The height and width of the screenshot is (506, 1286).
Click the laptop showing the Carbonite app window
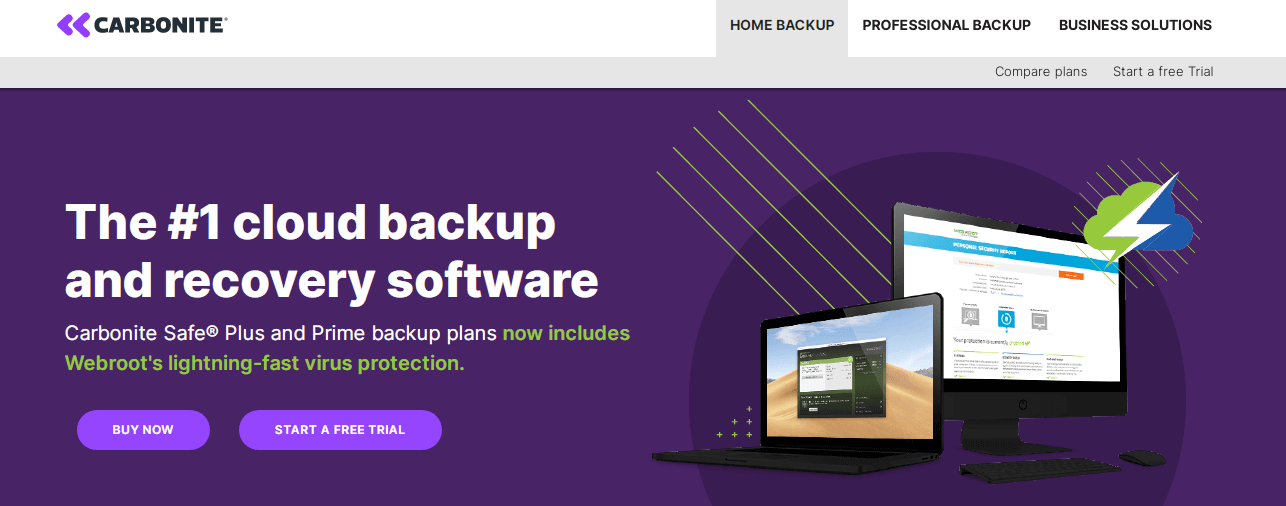click(x=799, y=385)
